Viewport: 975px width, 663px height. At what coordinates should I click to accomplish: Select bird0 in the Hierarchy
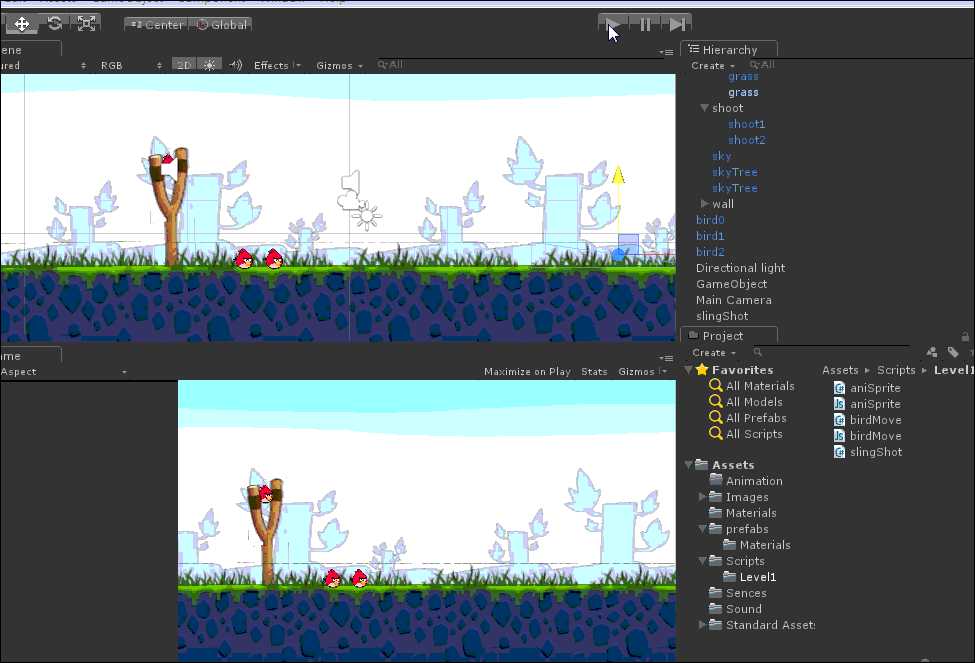710,220
